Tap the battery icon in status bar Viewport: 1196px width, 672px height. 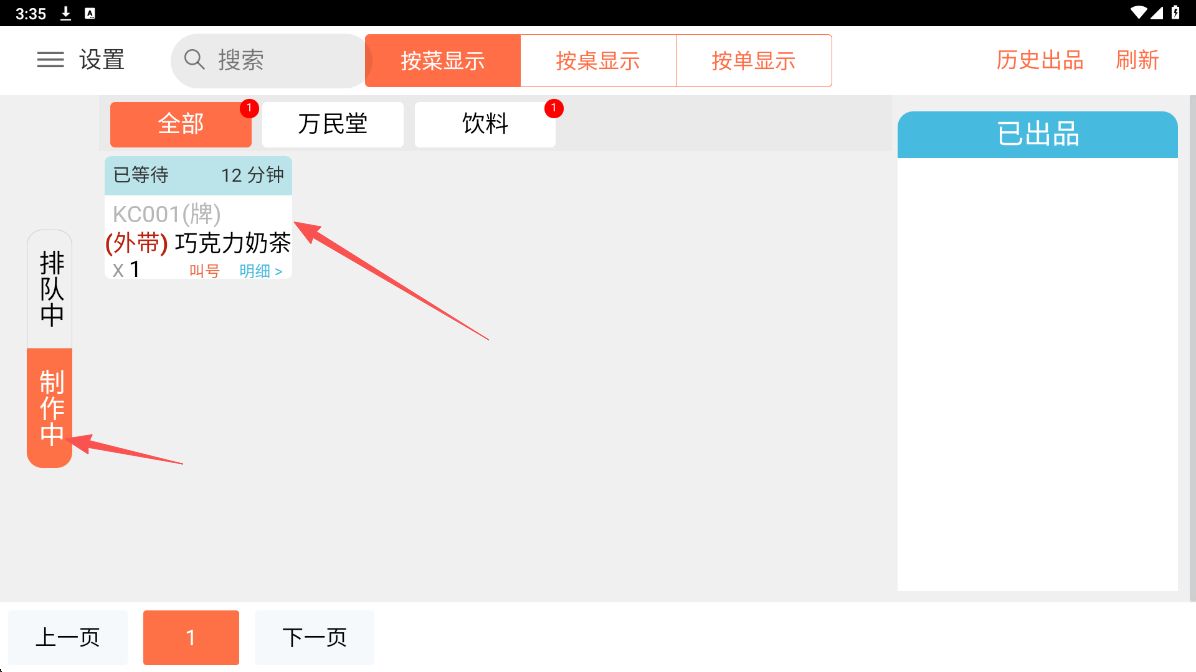click(x=1178, y=13)
